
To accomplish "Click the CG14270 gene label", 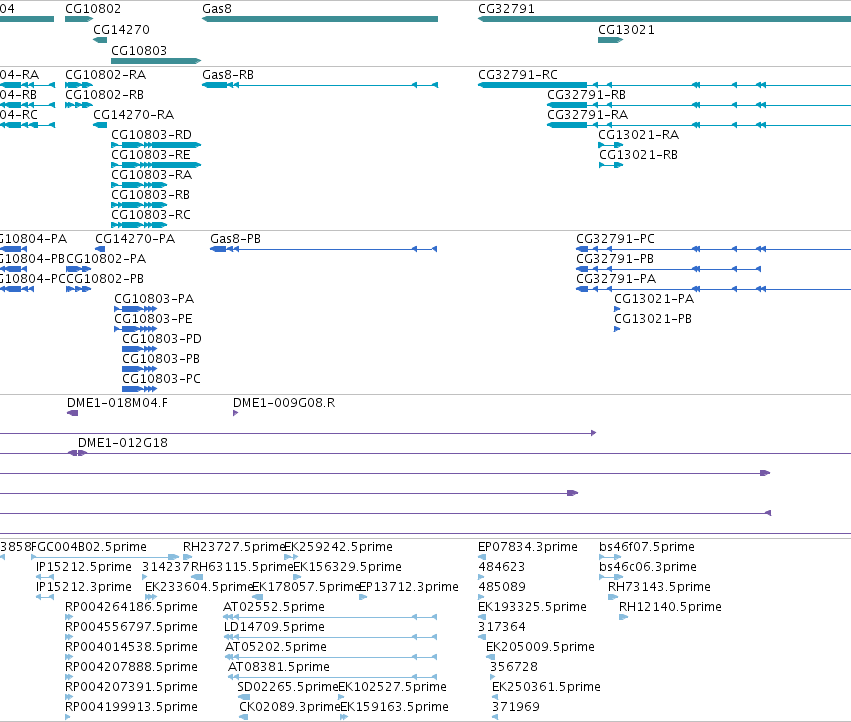I will coord(121,29).
